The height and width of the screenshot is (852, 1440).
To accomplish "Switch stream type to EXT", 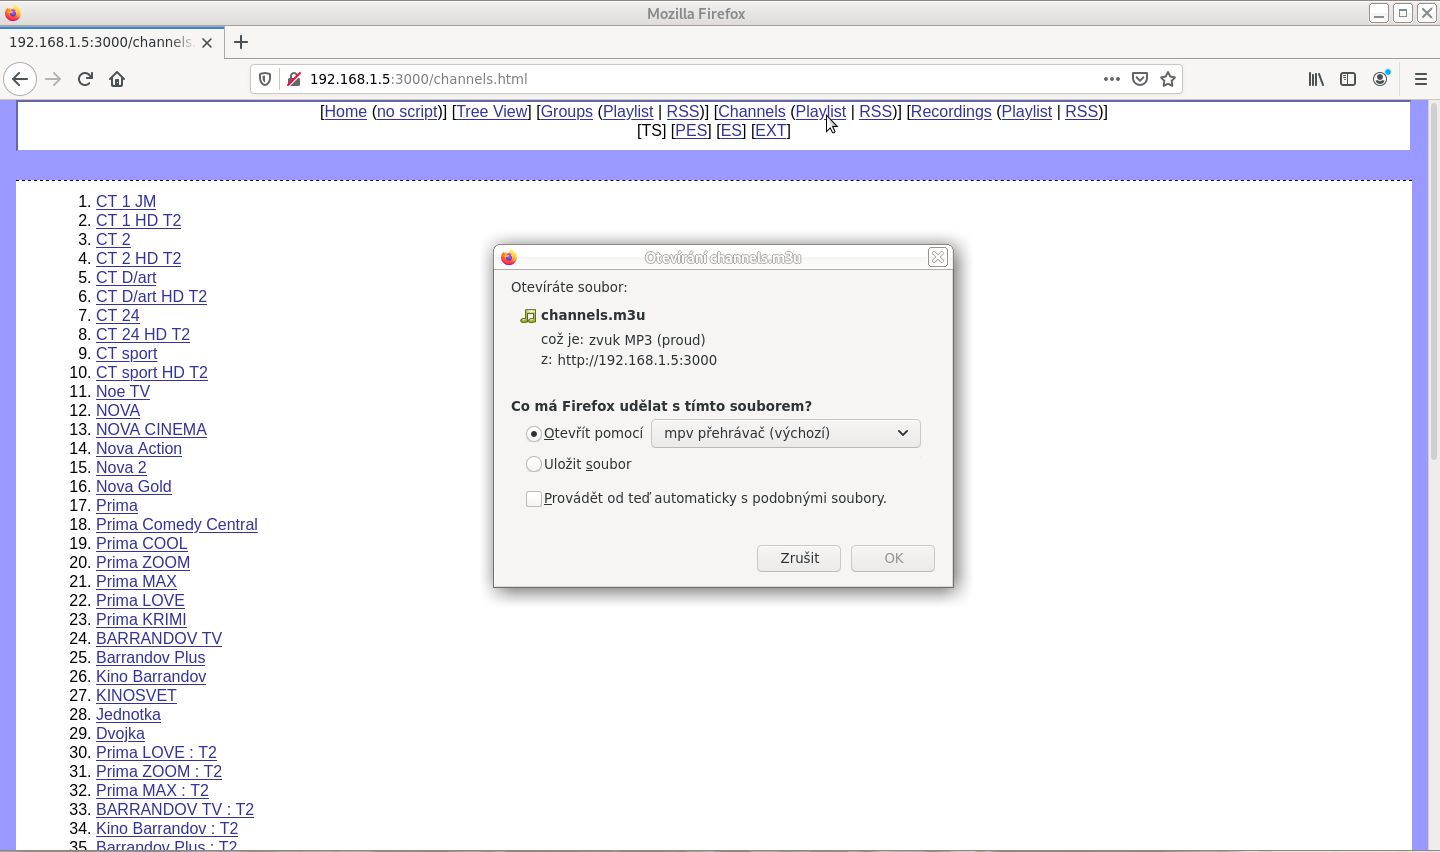I will 771,131.
